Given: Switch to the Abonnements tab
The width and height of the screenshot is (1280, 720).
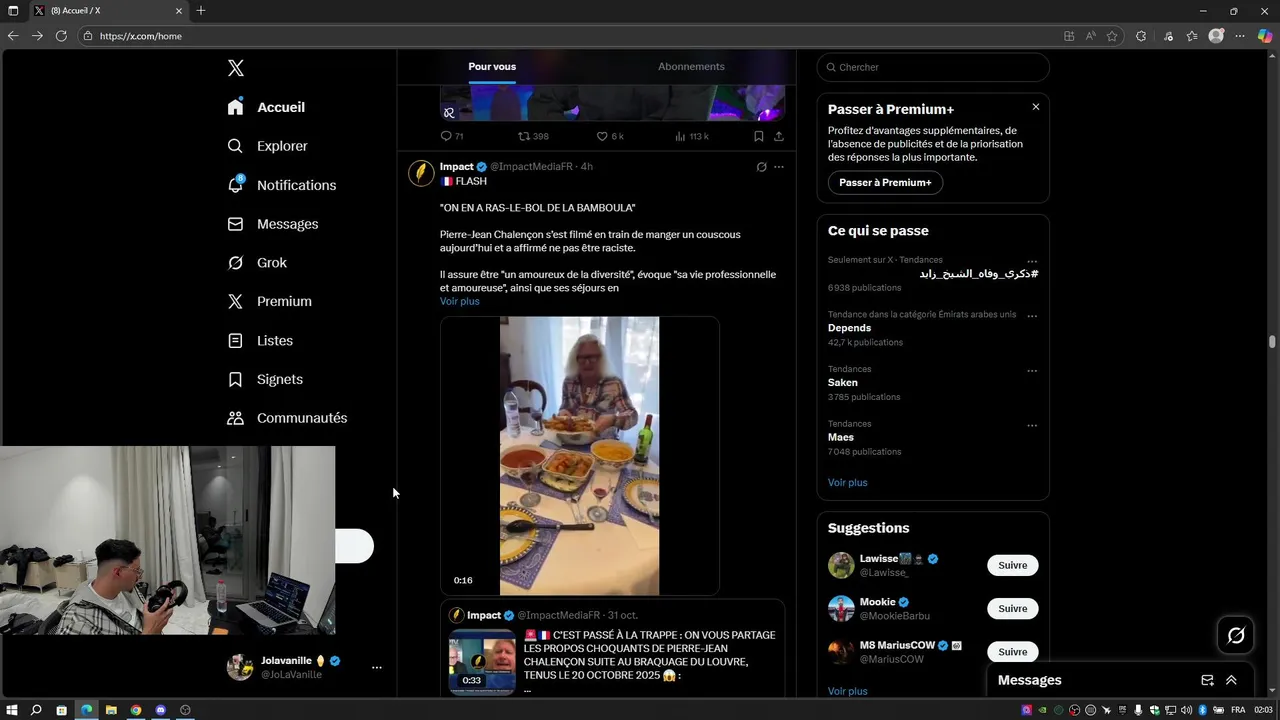Looking at the screenshot, I should point(691,67).
